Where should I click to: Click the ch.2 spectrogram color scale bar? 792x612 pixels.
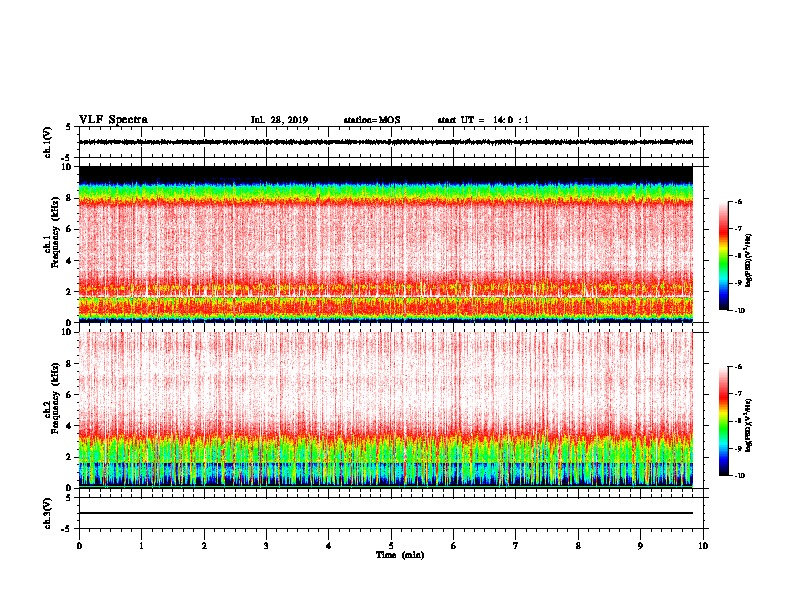click(x=724, y=421)
